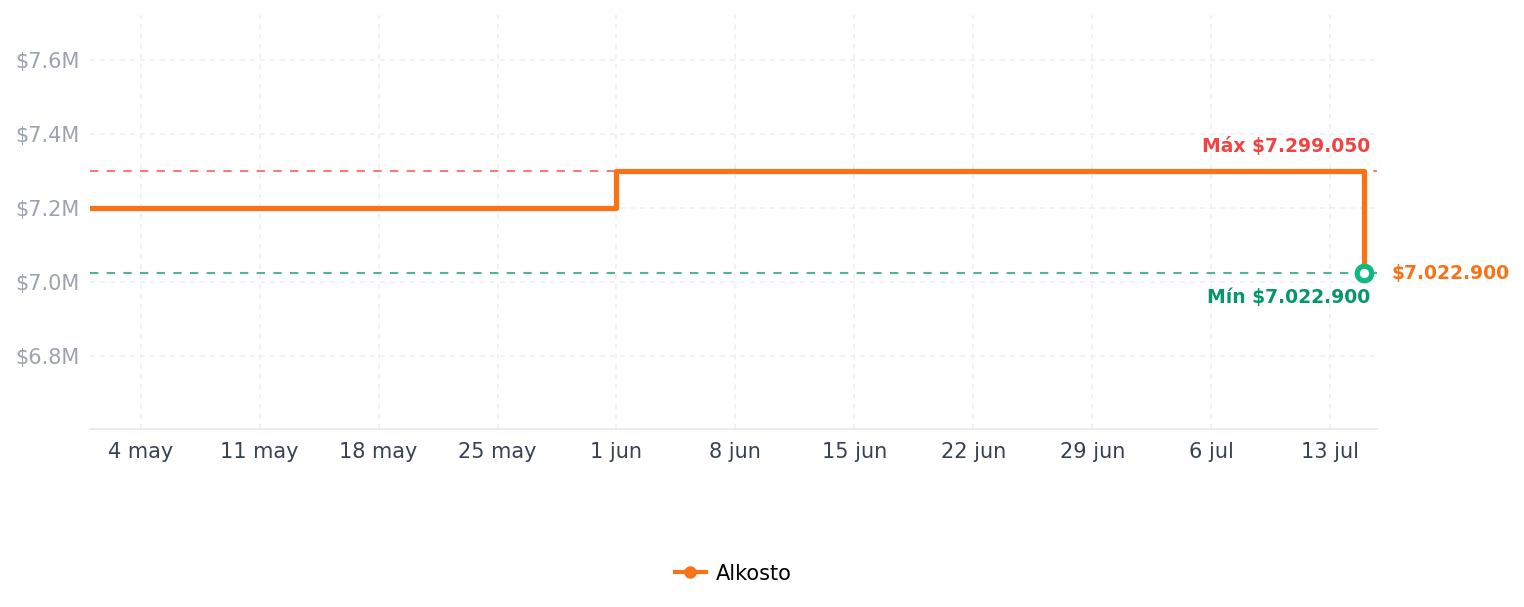Click the green minimum price data point
The height and width of the screenshot is (607, 1524).
[x=1364, y=273]
